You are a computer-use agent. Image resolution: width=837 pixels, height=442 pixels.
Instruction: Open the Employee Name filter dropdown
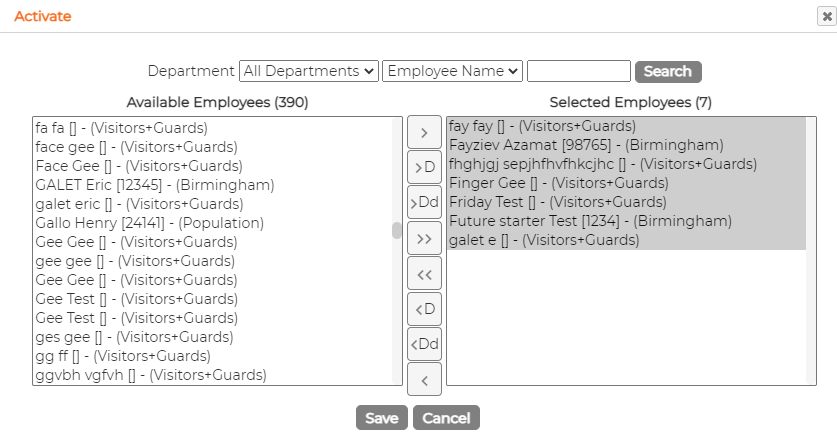click(x=452, y=71)
